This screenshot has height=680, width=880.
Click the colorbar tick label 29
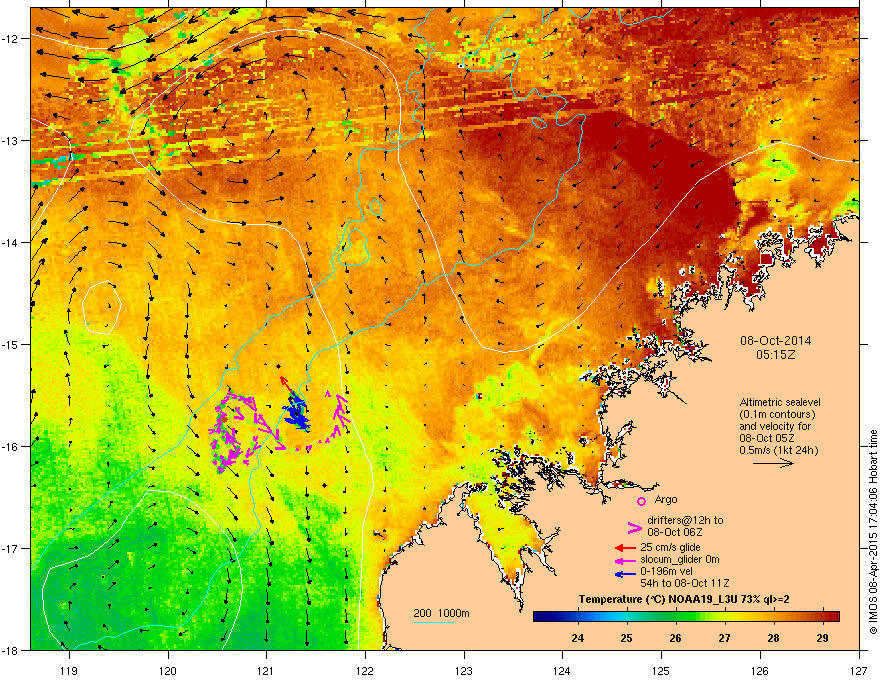coord(822,638)
